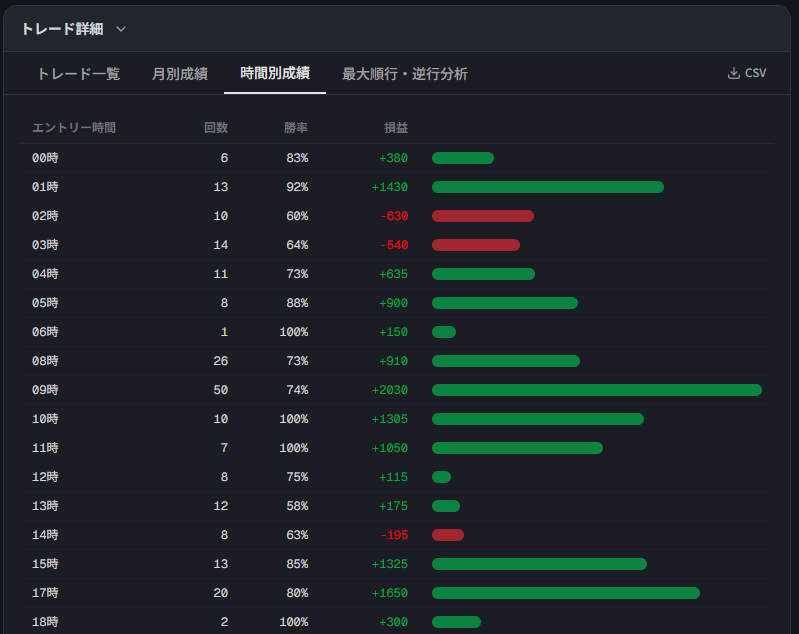Click the +1650 profit value
This screenshot has width=799, height=634.
coord(390,594)
